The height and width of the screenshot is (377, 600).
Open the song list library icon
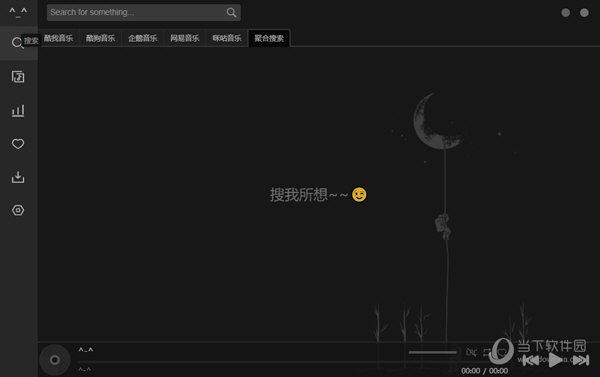[18, 77]
